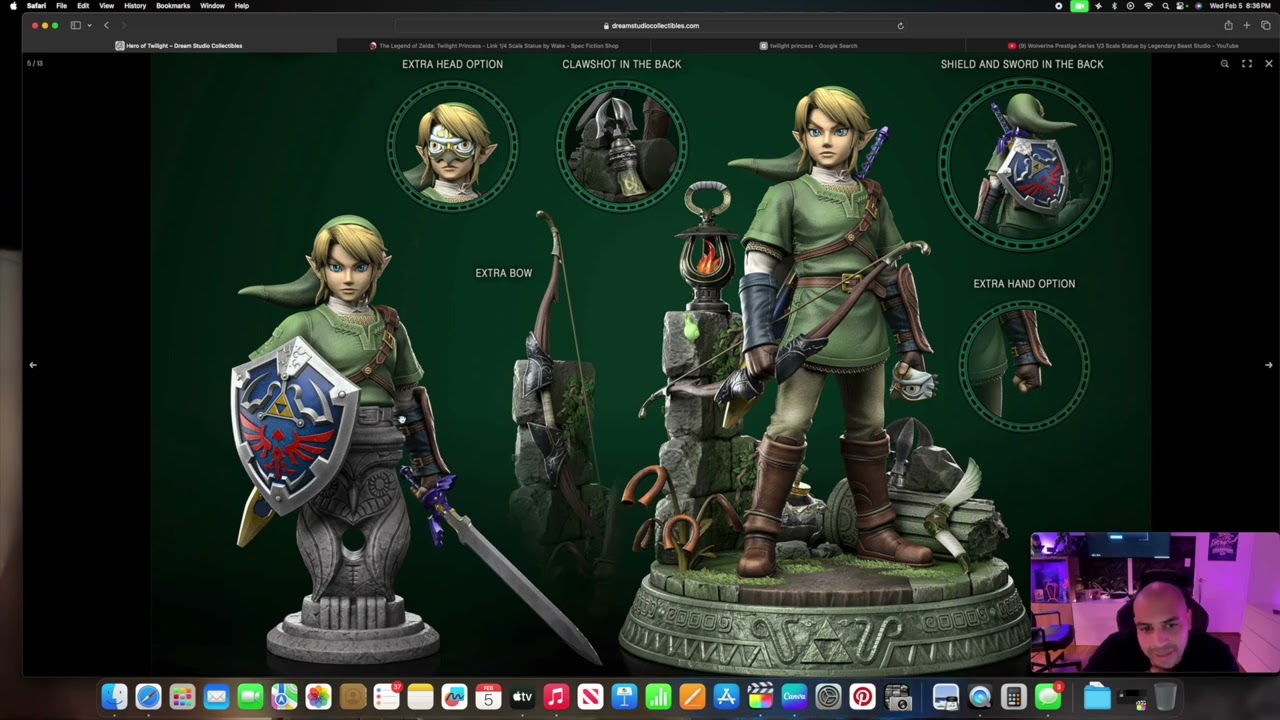Switch to Legend of Zelda Twilight Princess Spec Fiction tab
Viewport: 1280px width, 720px height.
coord(494,46)
